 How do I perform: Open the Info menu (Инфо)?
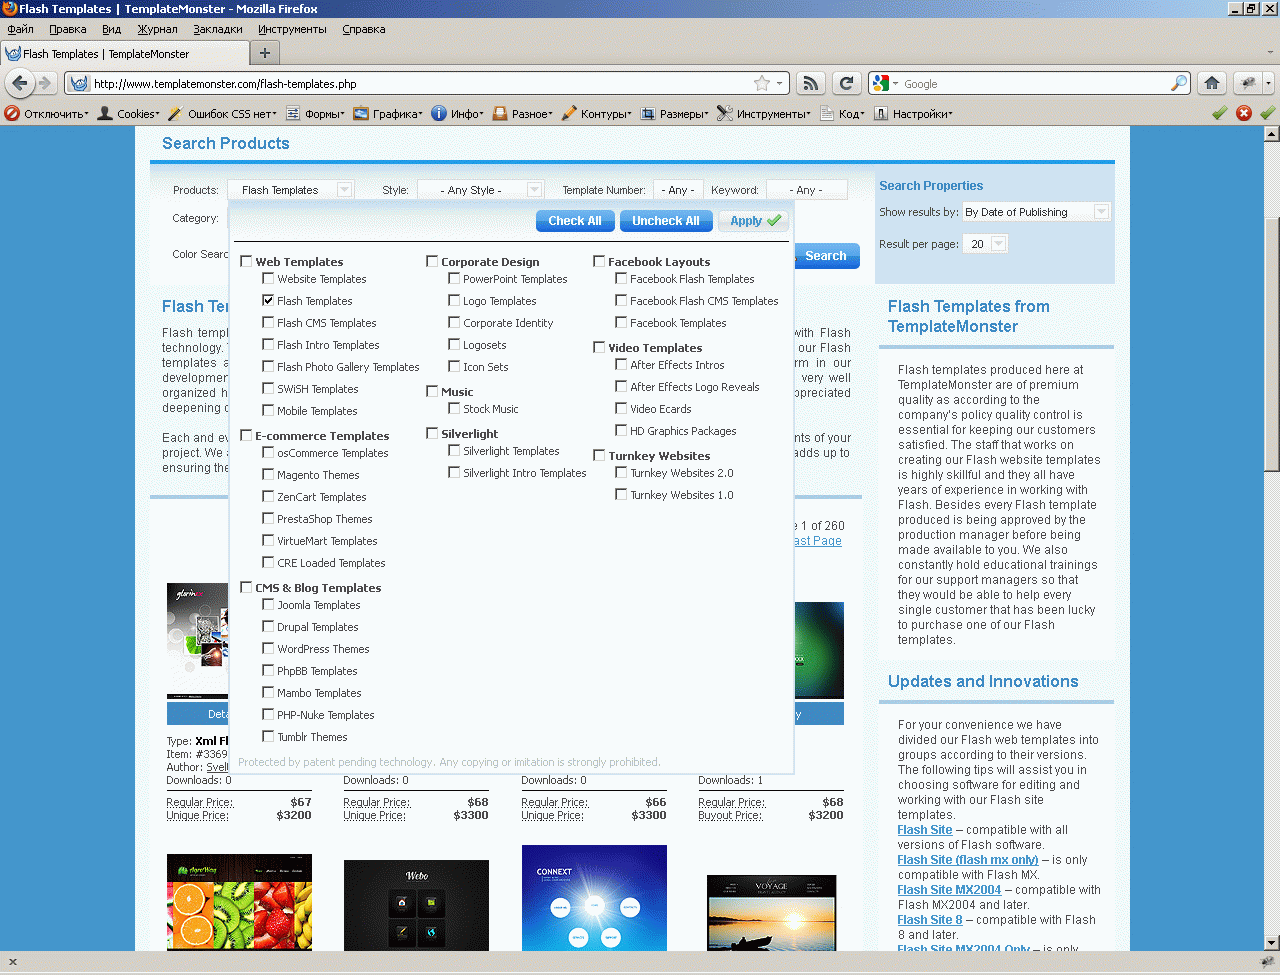tap(458, 114)
